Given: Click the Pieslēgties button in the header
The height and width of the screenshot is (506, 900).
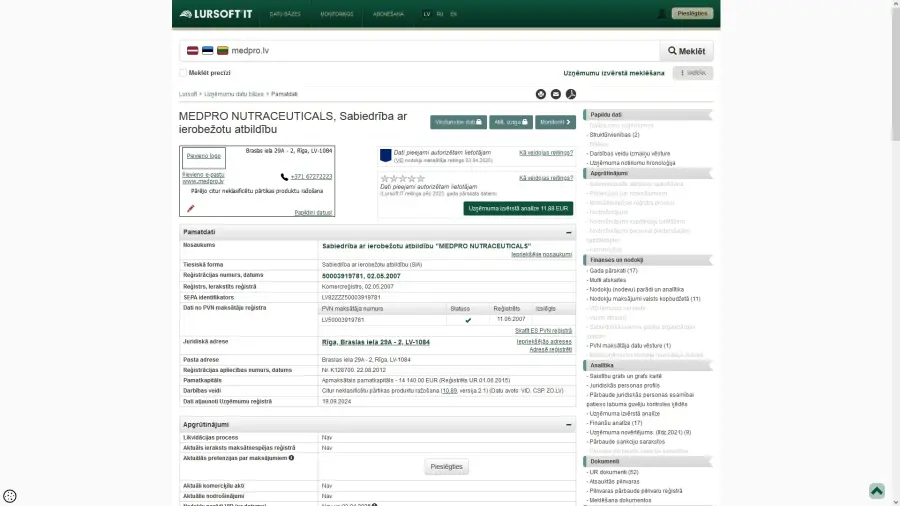Looking at the screenshot, I should click(692, 13).
